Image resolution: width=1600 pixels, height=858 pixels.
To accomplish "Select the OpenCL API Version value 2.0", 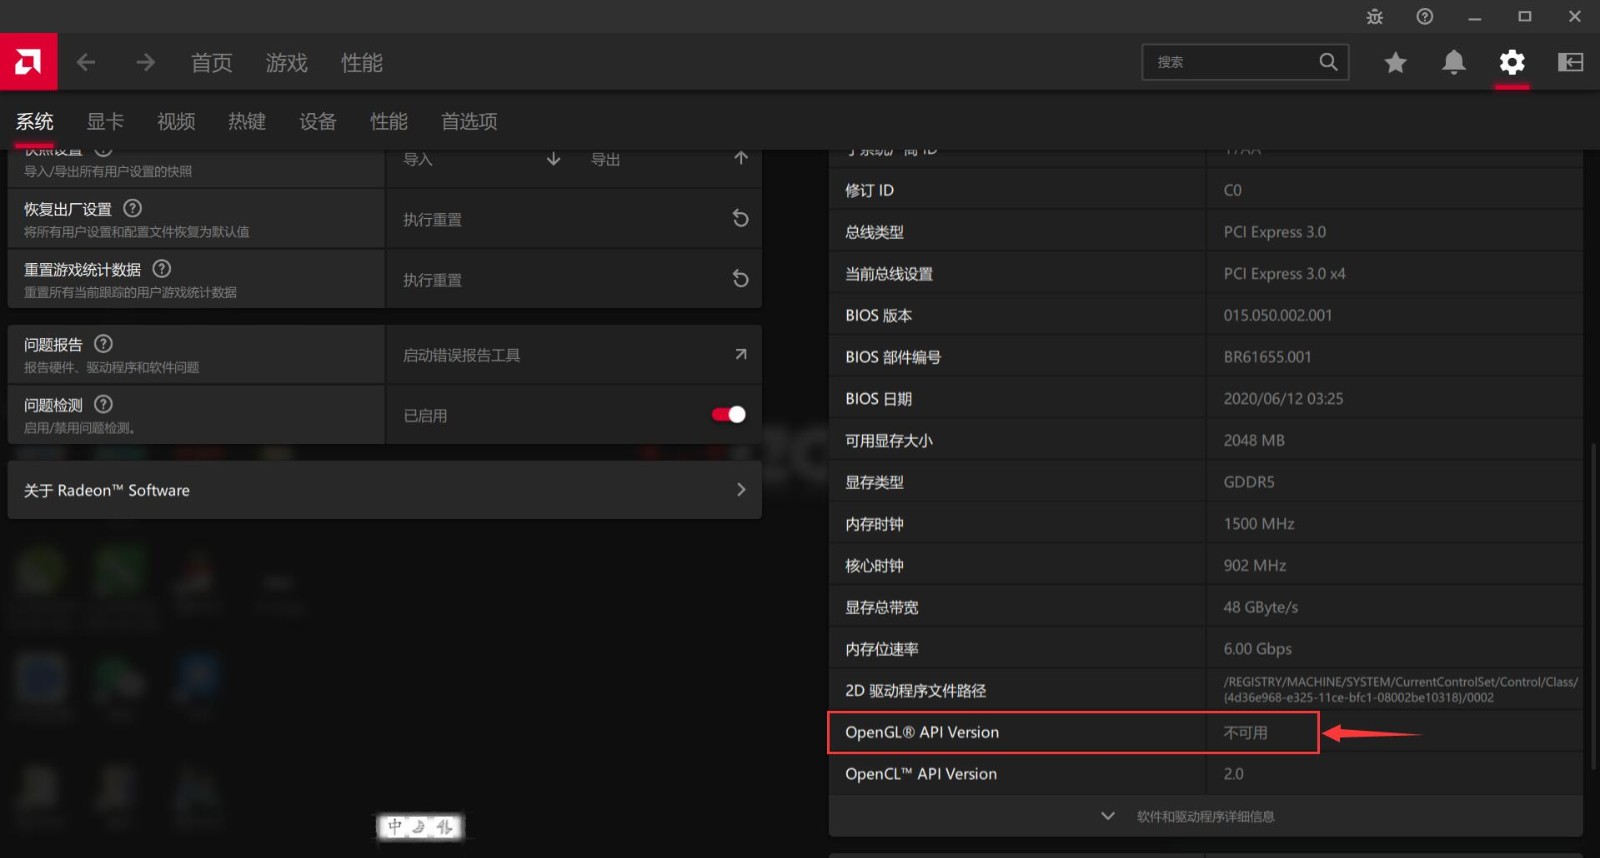I will point(1234,774).
